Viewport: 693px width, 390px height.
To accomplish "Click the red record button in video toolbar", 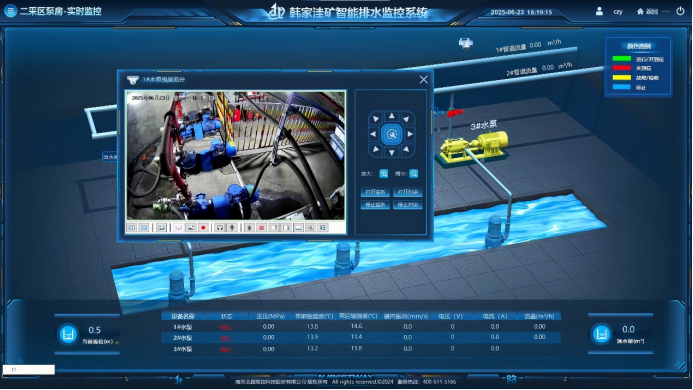I will (x=203, y=228).
